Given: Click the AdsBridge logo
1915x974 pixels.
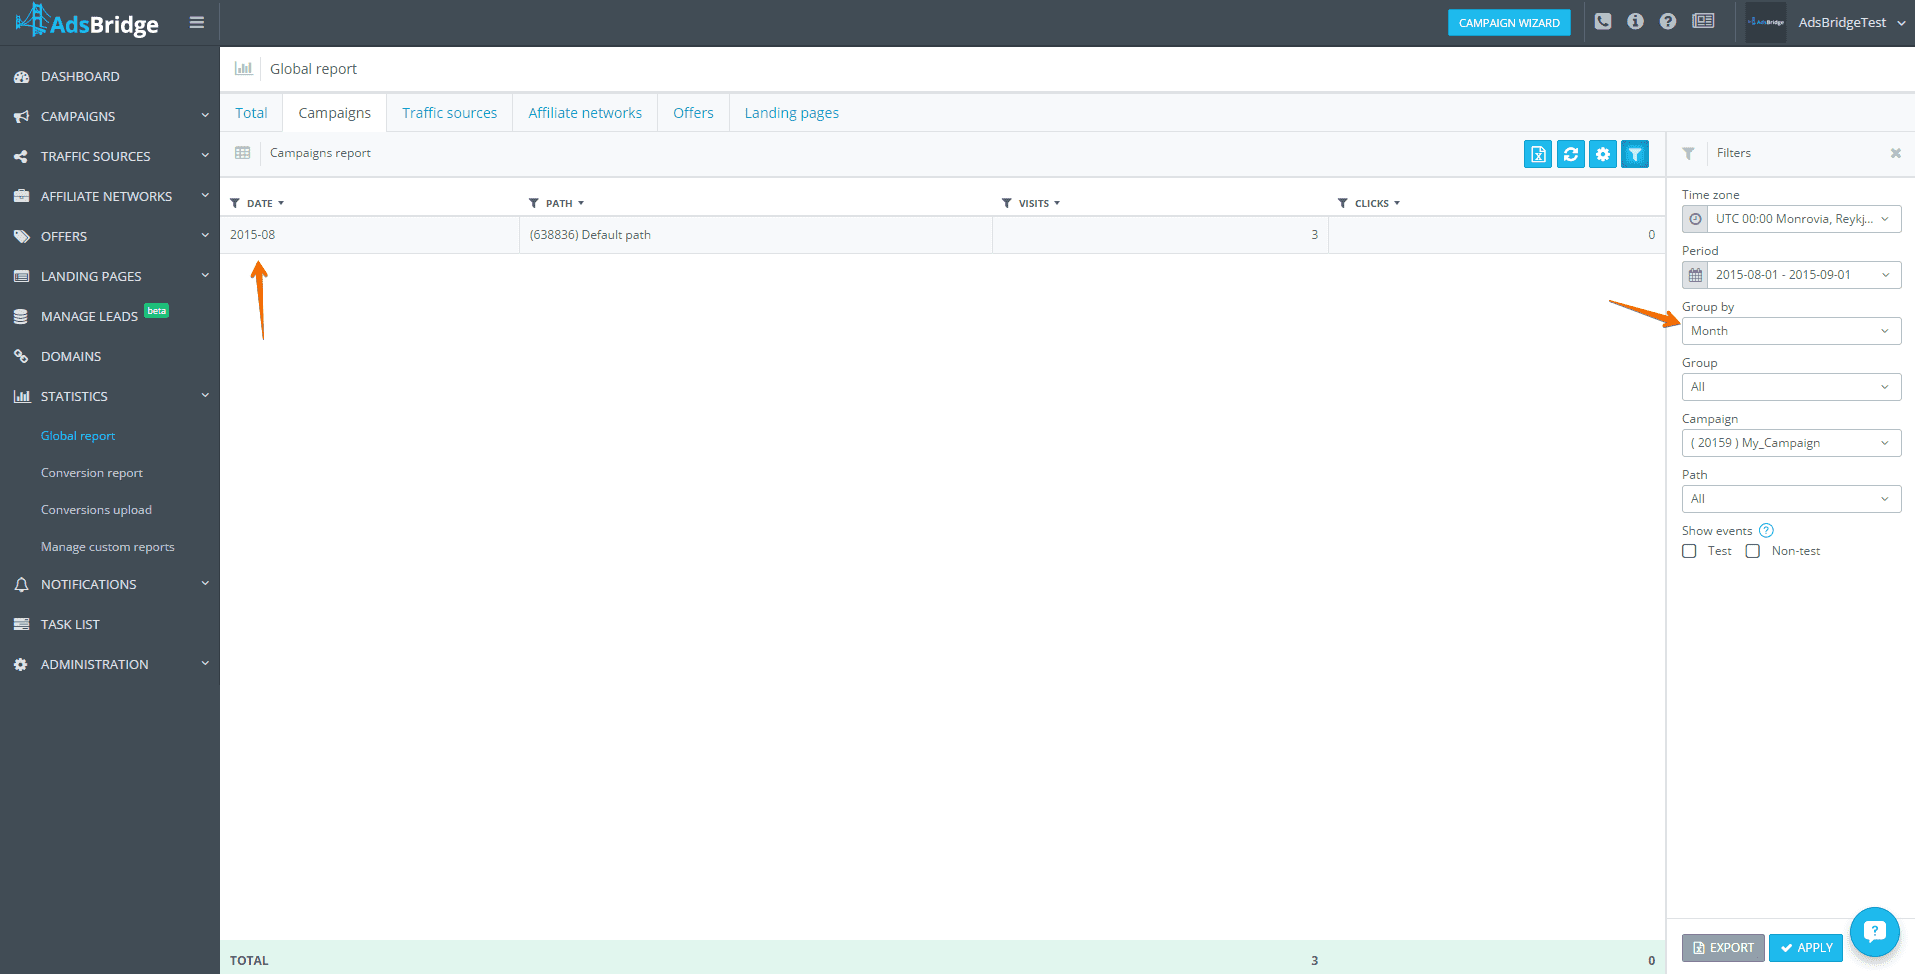Looking at the screenshot, I should click(x=88, y=21).
